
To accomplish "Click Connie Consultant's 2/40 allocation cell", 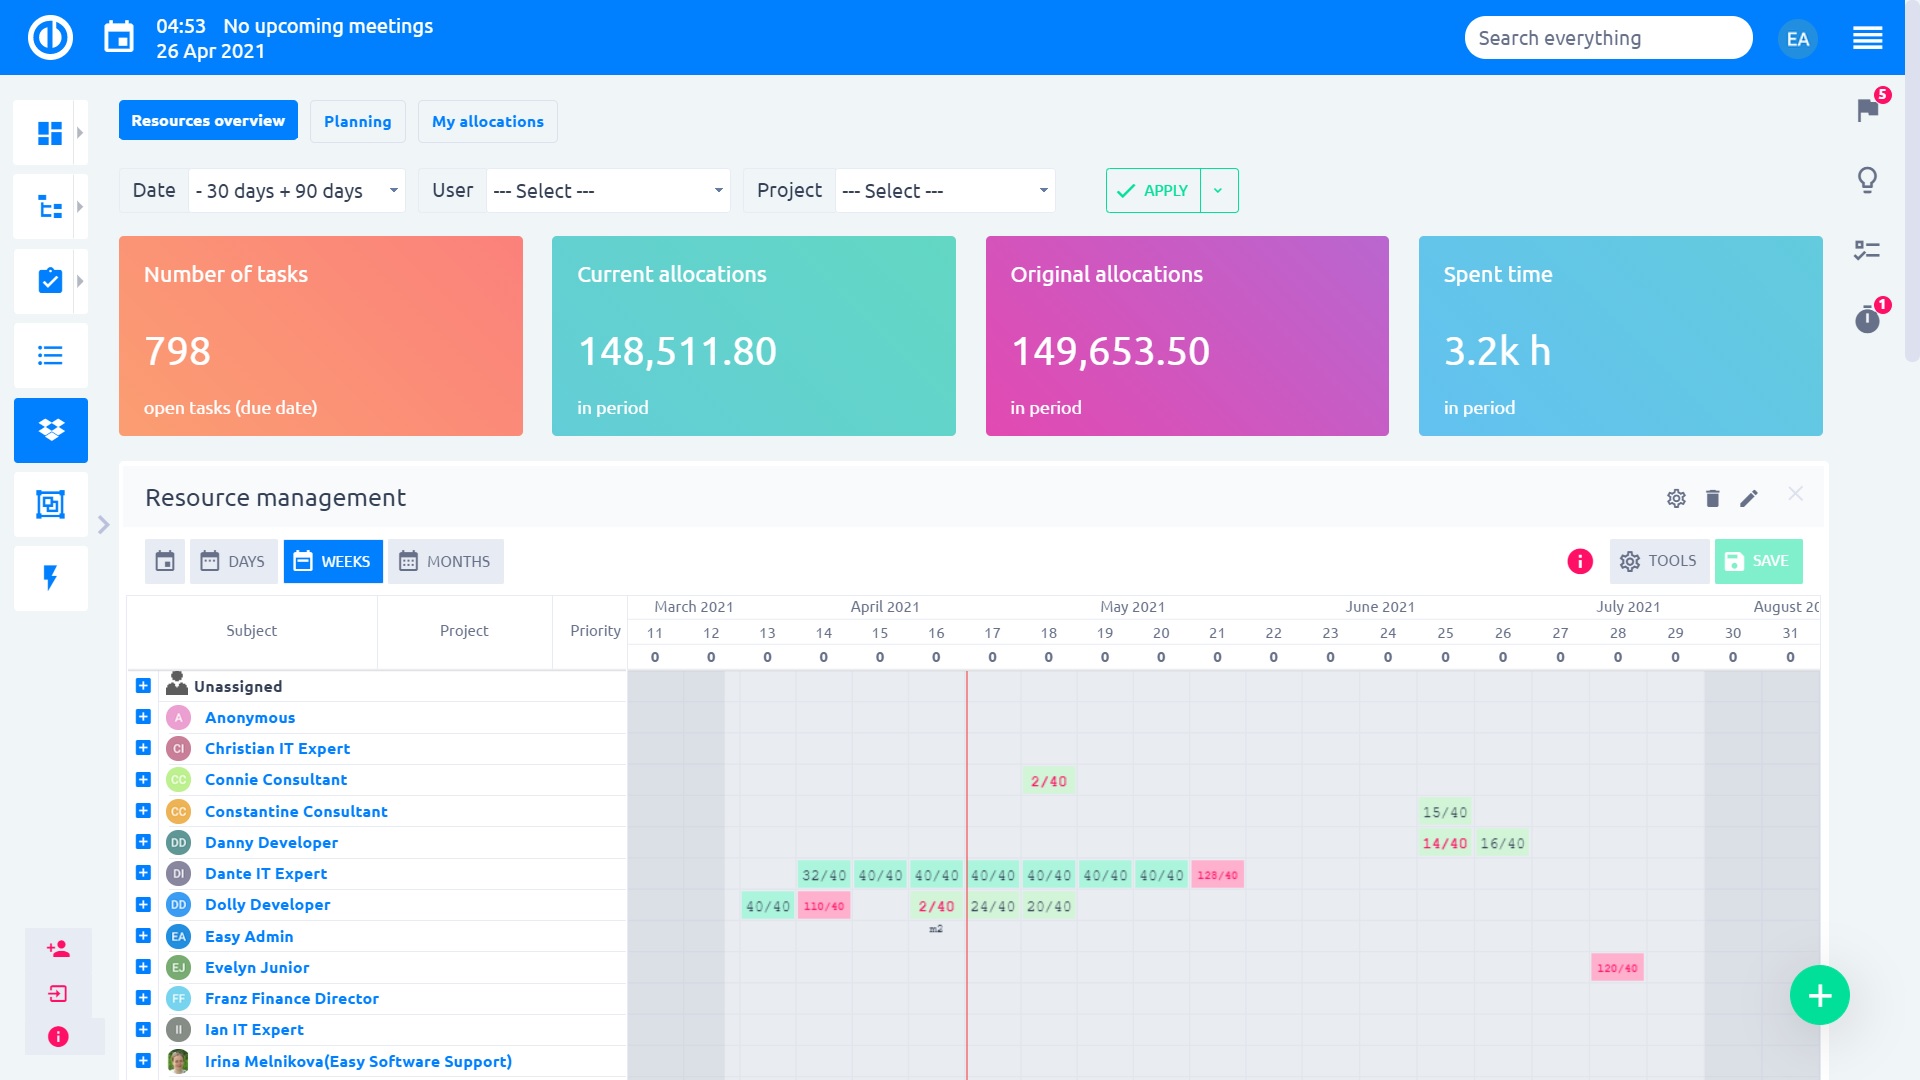I will [x=1048, y=782].
